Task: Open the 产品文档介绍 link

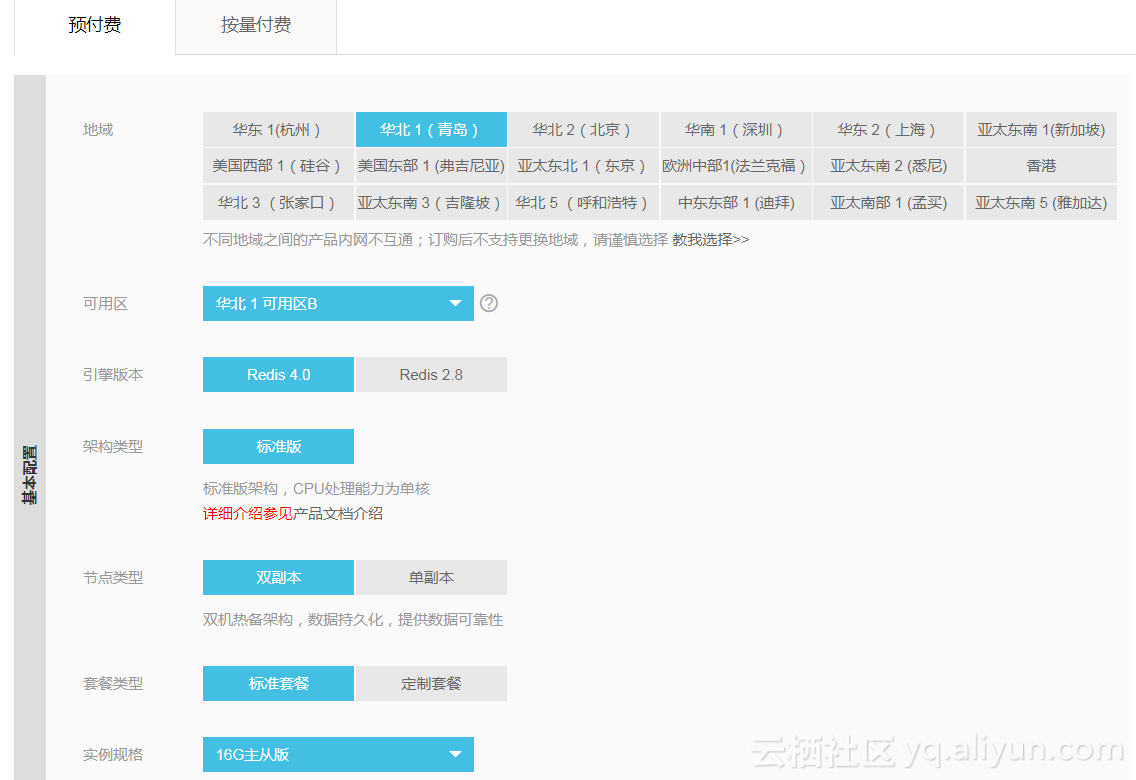Action: pos(338,513)
